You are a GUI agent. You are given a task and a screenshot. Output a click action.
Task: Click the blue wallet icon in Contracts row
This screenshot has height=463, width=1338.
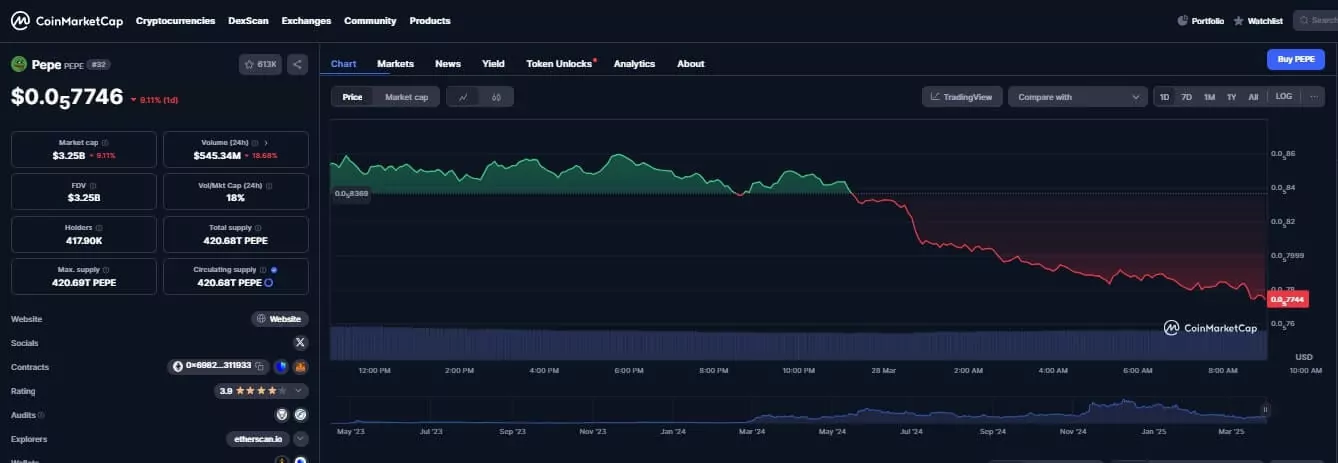[281, 367]
